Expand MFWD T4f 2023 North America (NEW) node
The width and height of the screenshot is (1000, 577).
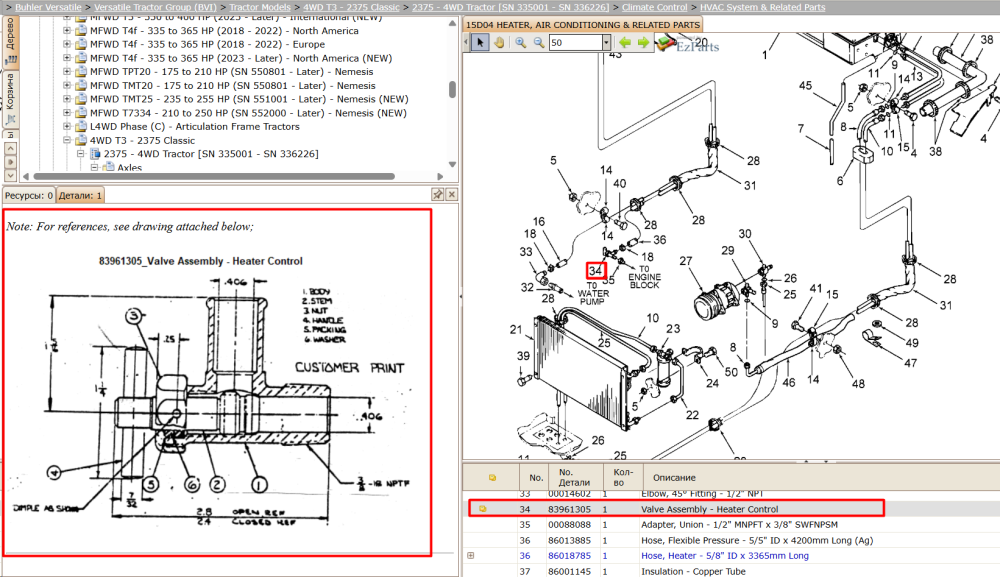67,58
